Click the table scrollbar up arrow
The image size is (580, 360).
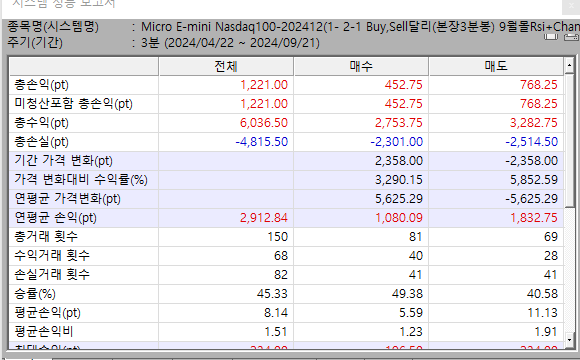[x=569, y=66]
